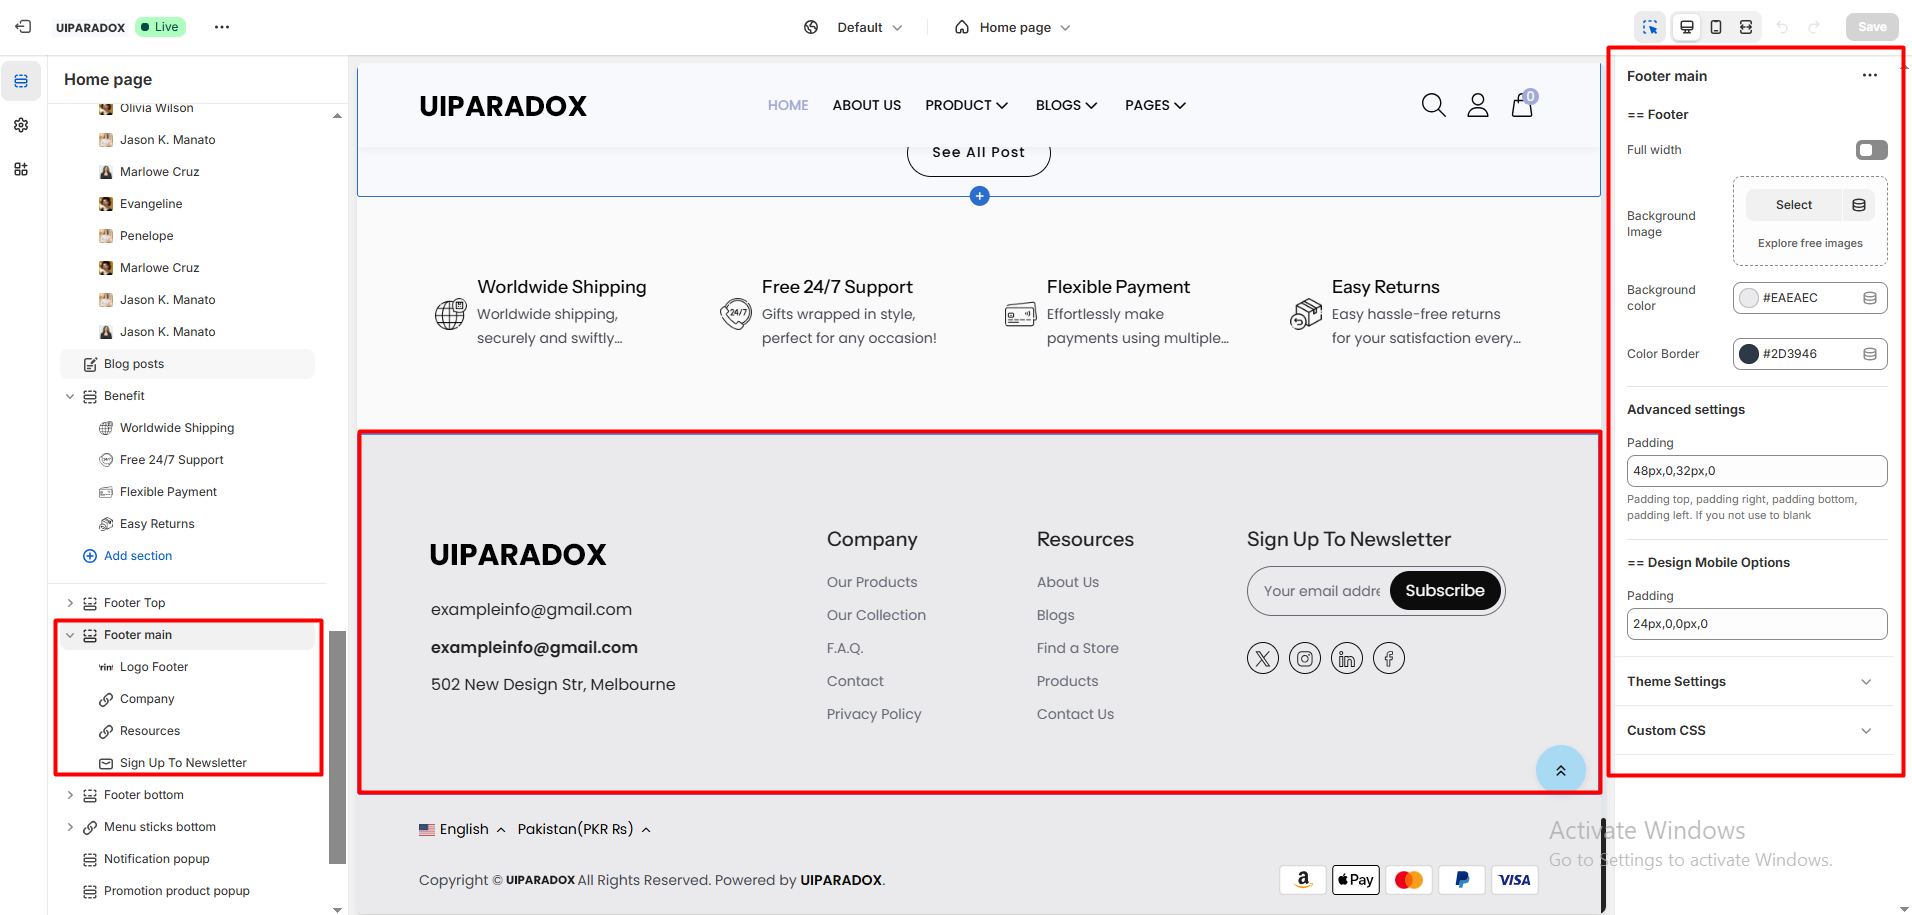The image size is (1912, 915).
Task: Click the blue plus add-section circle
Action: (x=980, y=196)
